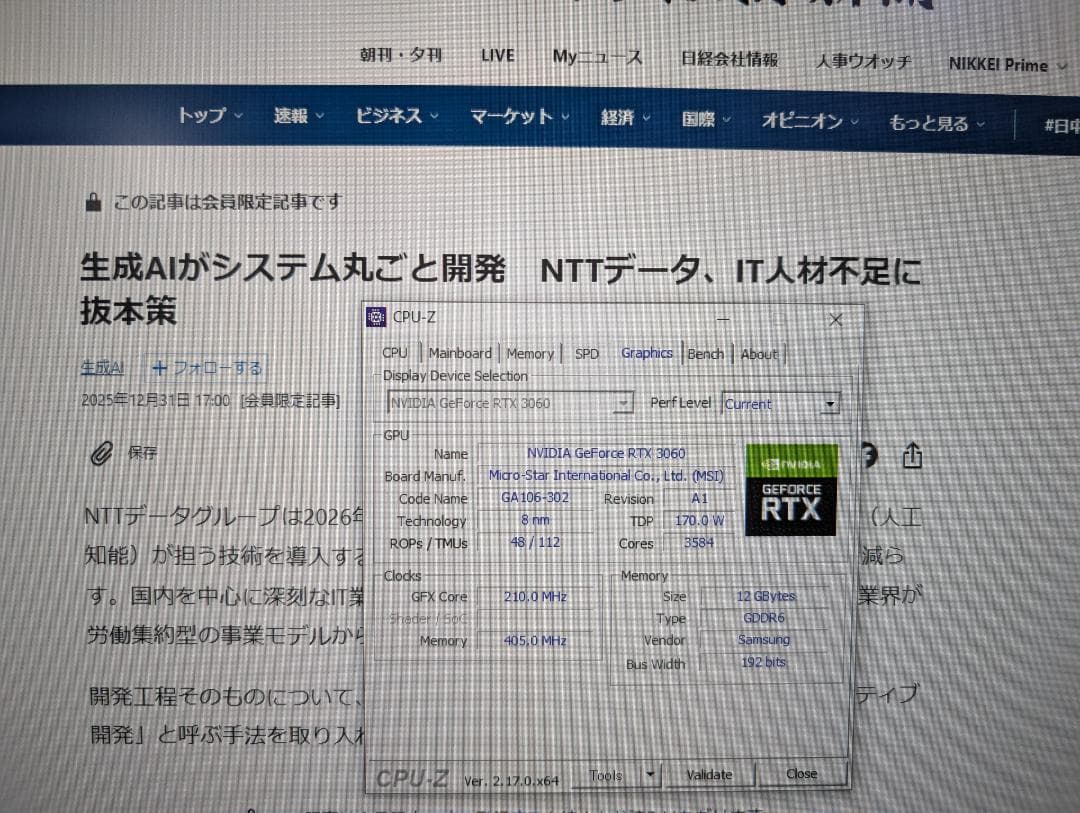Open the Display Device Selection dropdown

(x=623, y=403)
